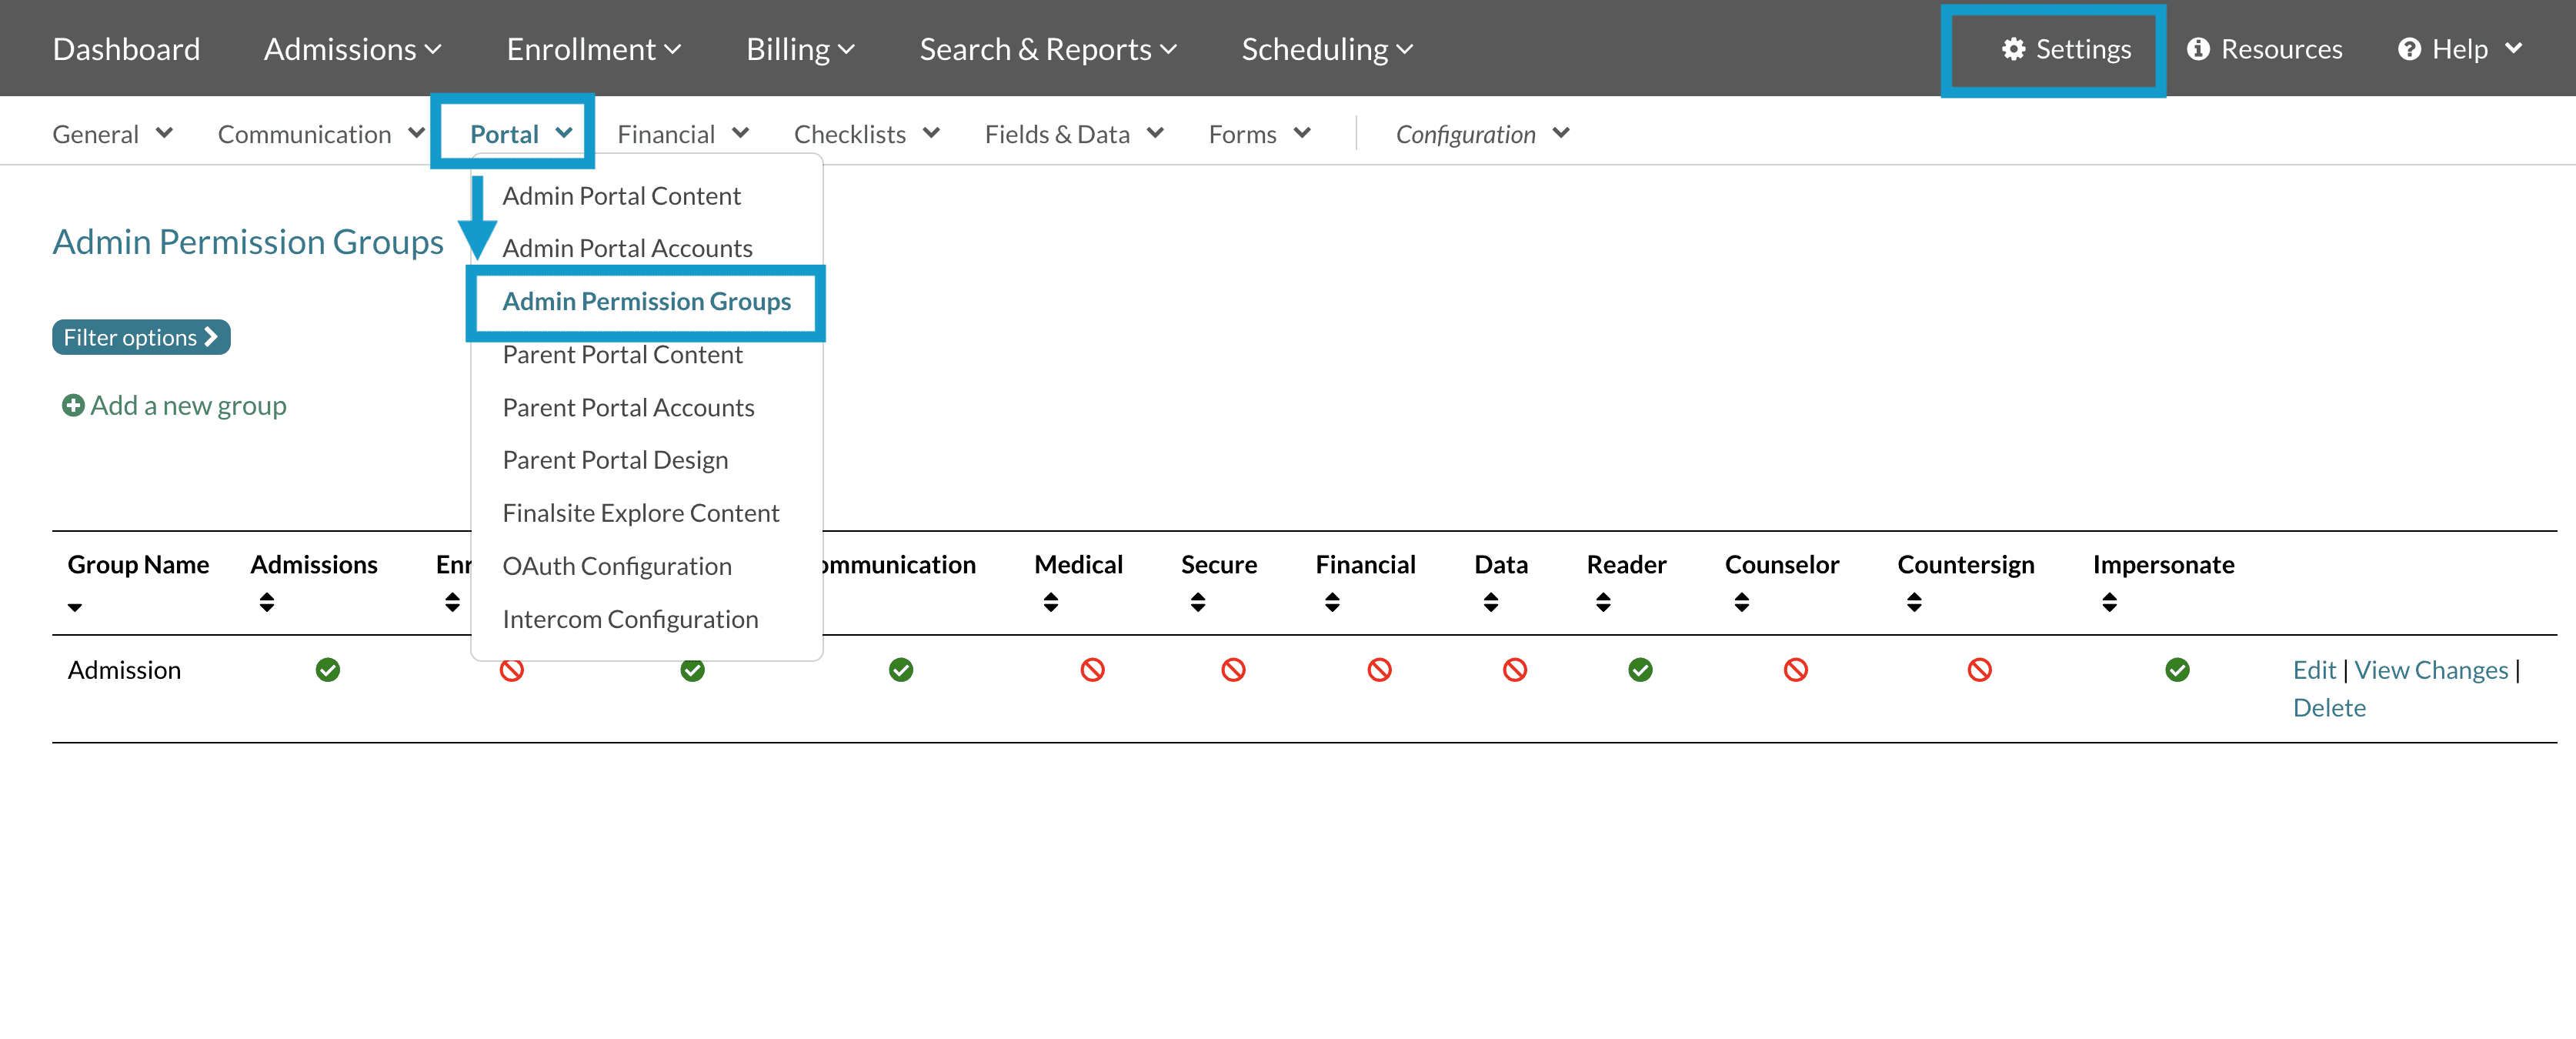The height and width of the screenshot is (1039, 2576).
Task: Click View Changes link for Admission group
Action: [2430, 670]
